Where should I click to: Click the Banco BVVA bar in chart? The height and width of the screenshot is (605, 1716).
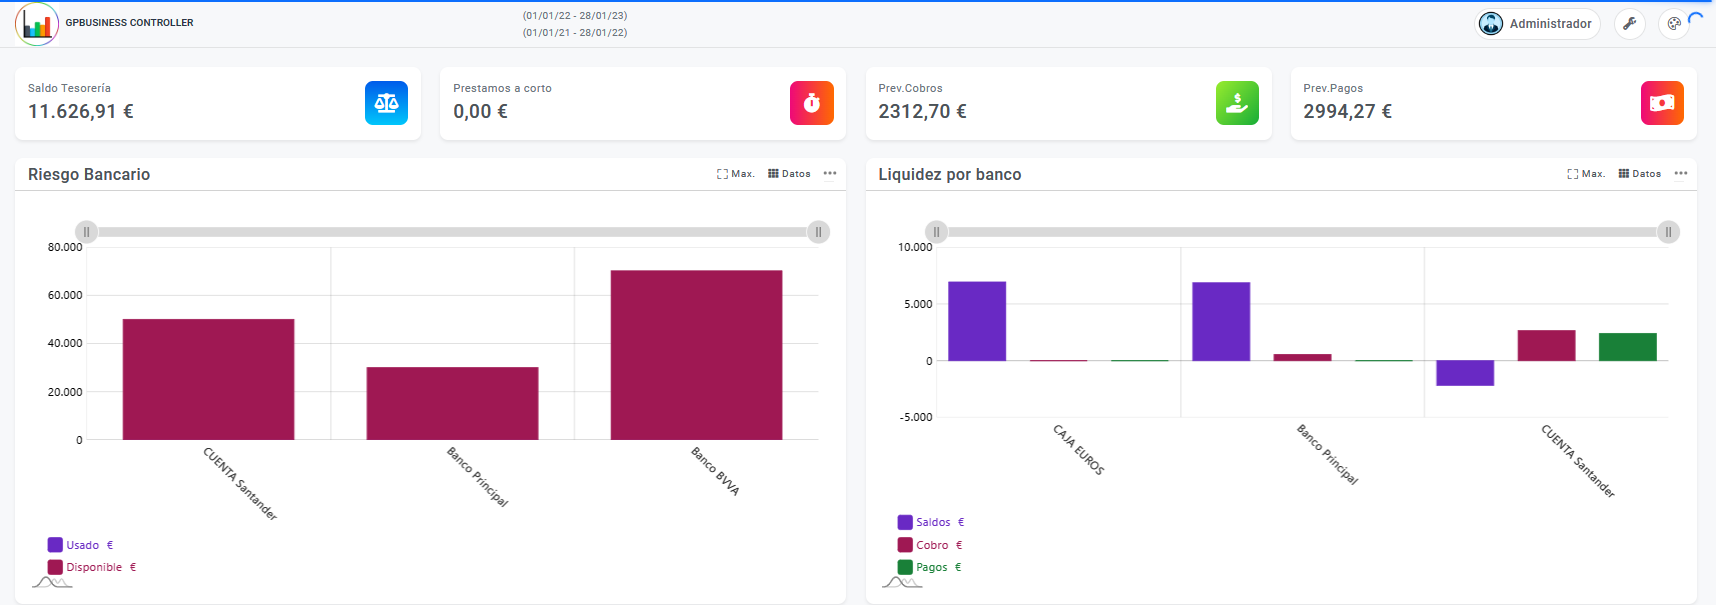(x=696, y=355)
